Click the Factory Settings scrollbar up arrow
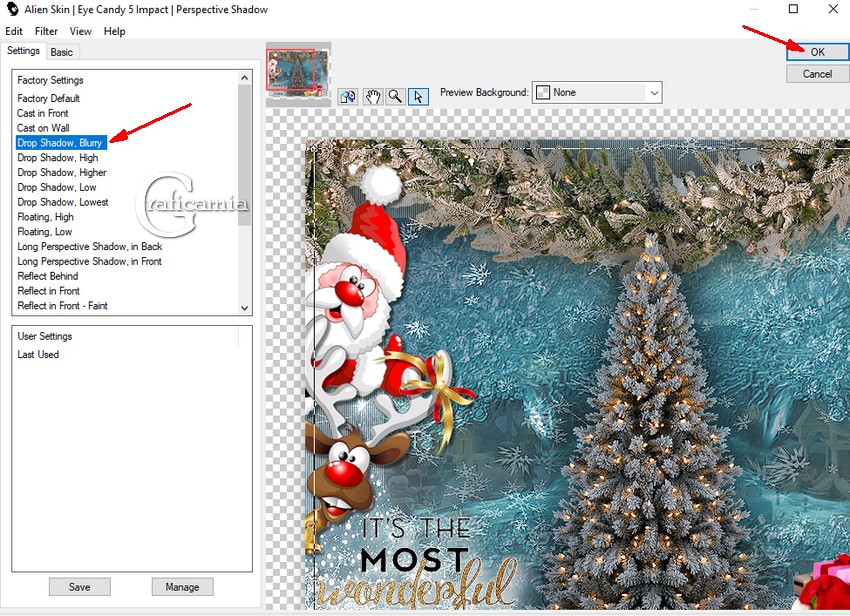Viewport: 850px width, 616px height. [244, 78]
